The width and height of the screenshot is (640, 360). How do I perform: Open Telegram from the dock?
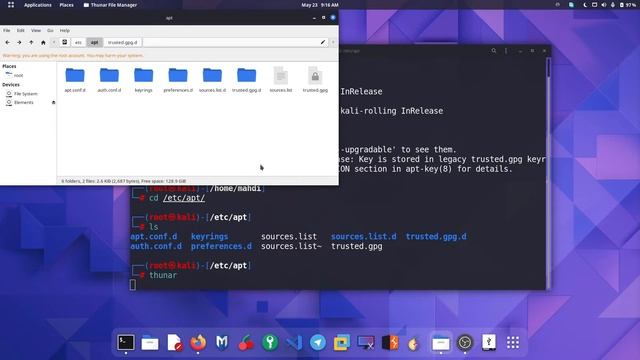(x=318, y=342)
